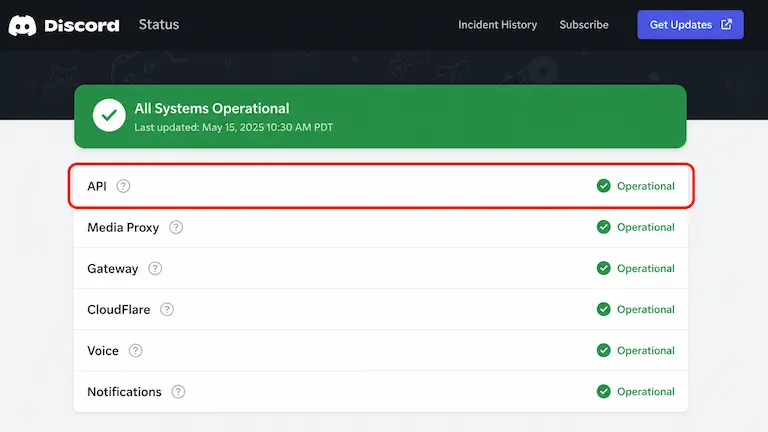Click the green check icon in the CloudFlare row
This screenshot has width=768, height=432.
pos(603,310)
